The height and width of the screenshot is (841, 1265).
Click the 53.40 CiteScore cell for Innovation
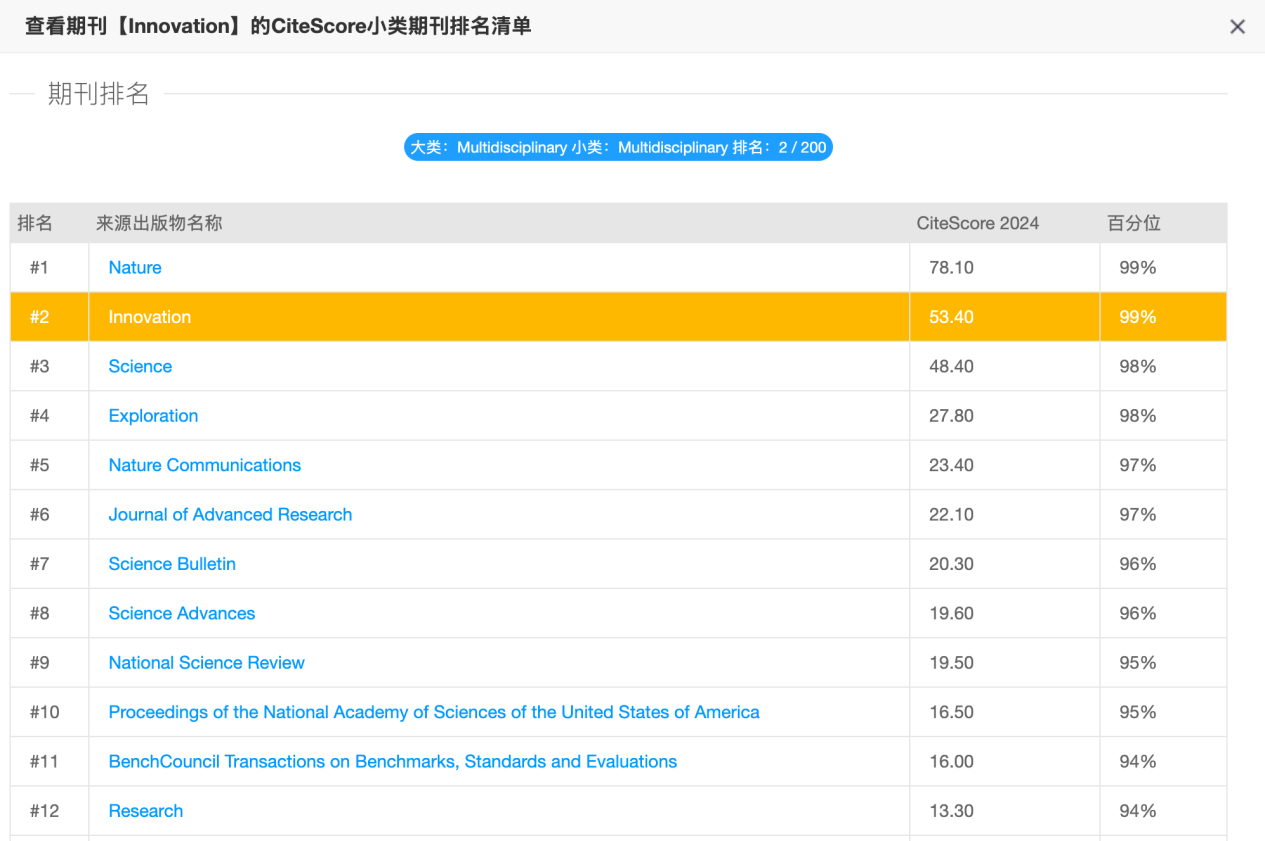(951, 317)
